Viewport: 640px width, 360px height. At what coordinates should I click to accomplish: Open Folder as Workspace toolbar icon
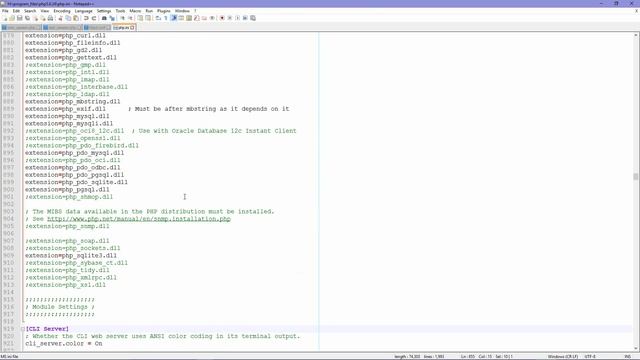tap(204, 18)
